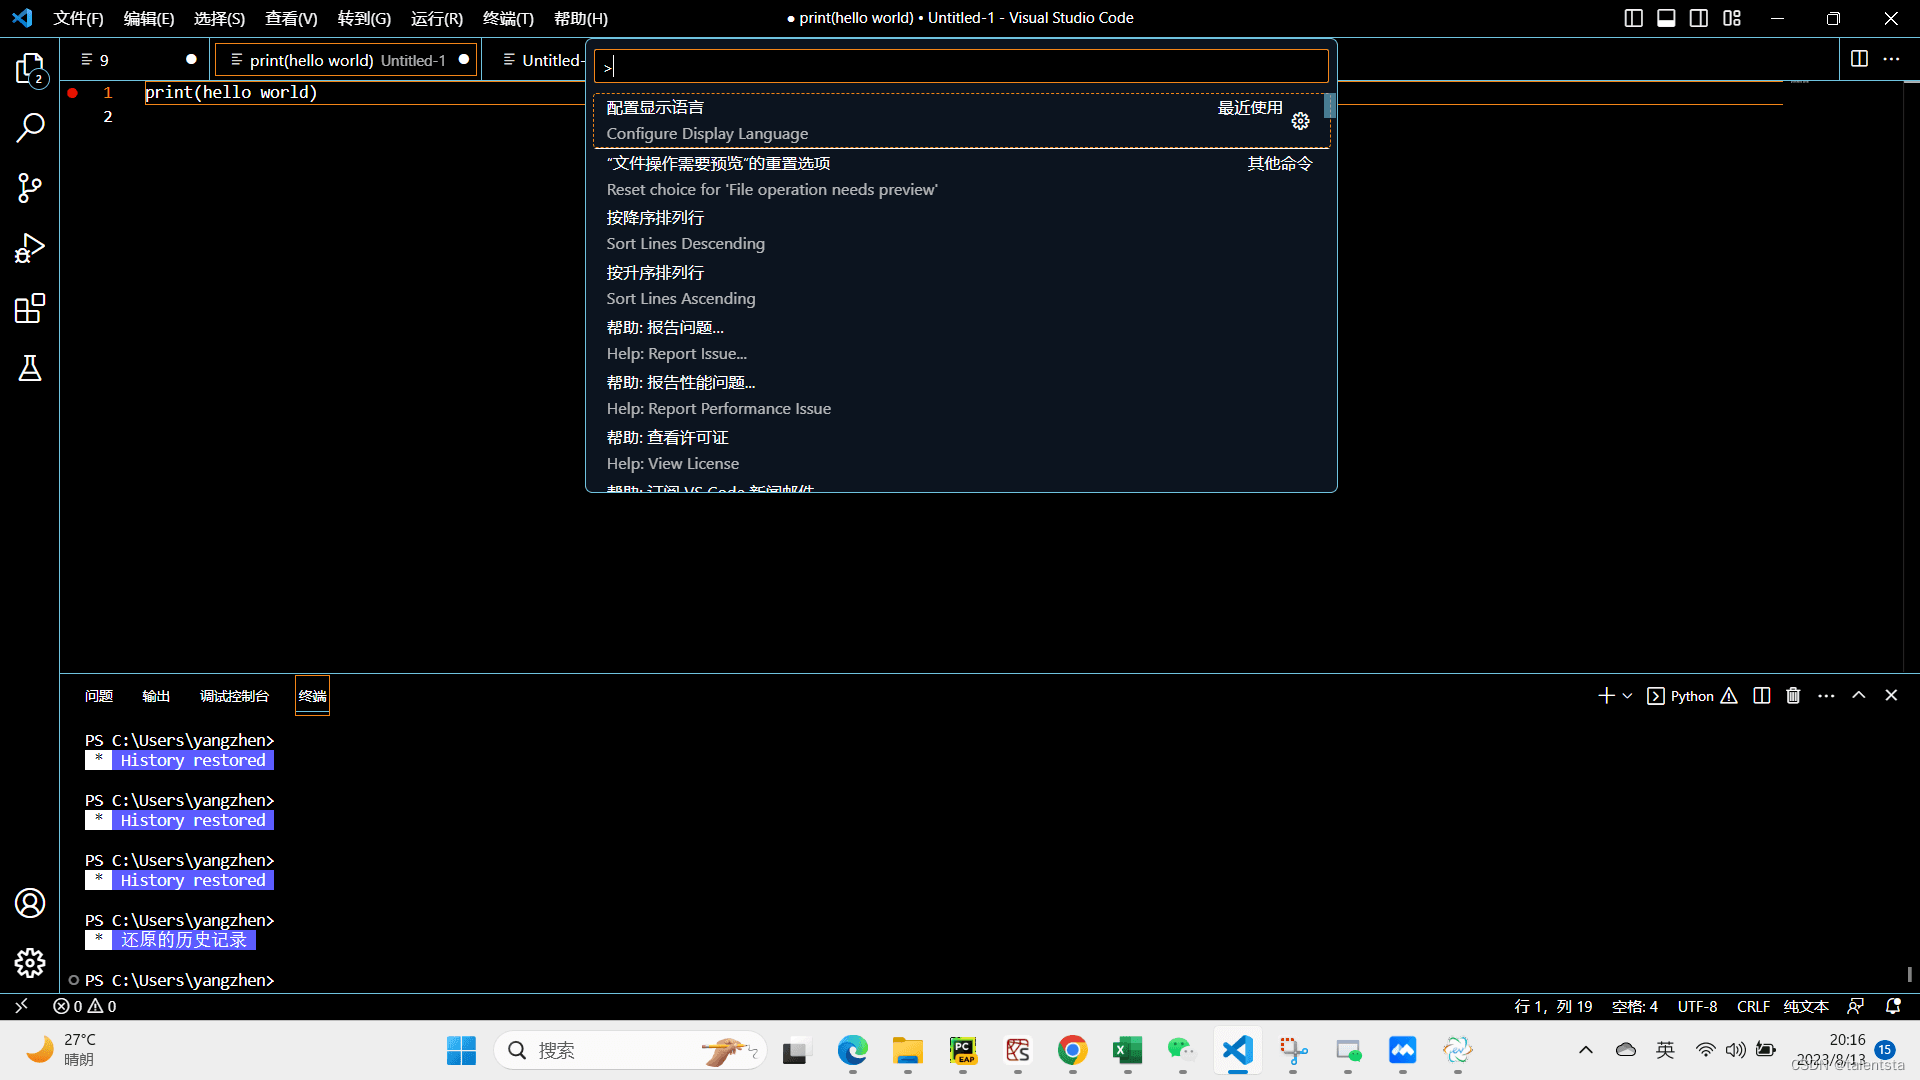Change end of line sequence CRLF

tap(1753, 1006)
